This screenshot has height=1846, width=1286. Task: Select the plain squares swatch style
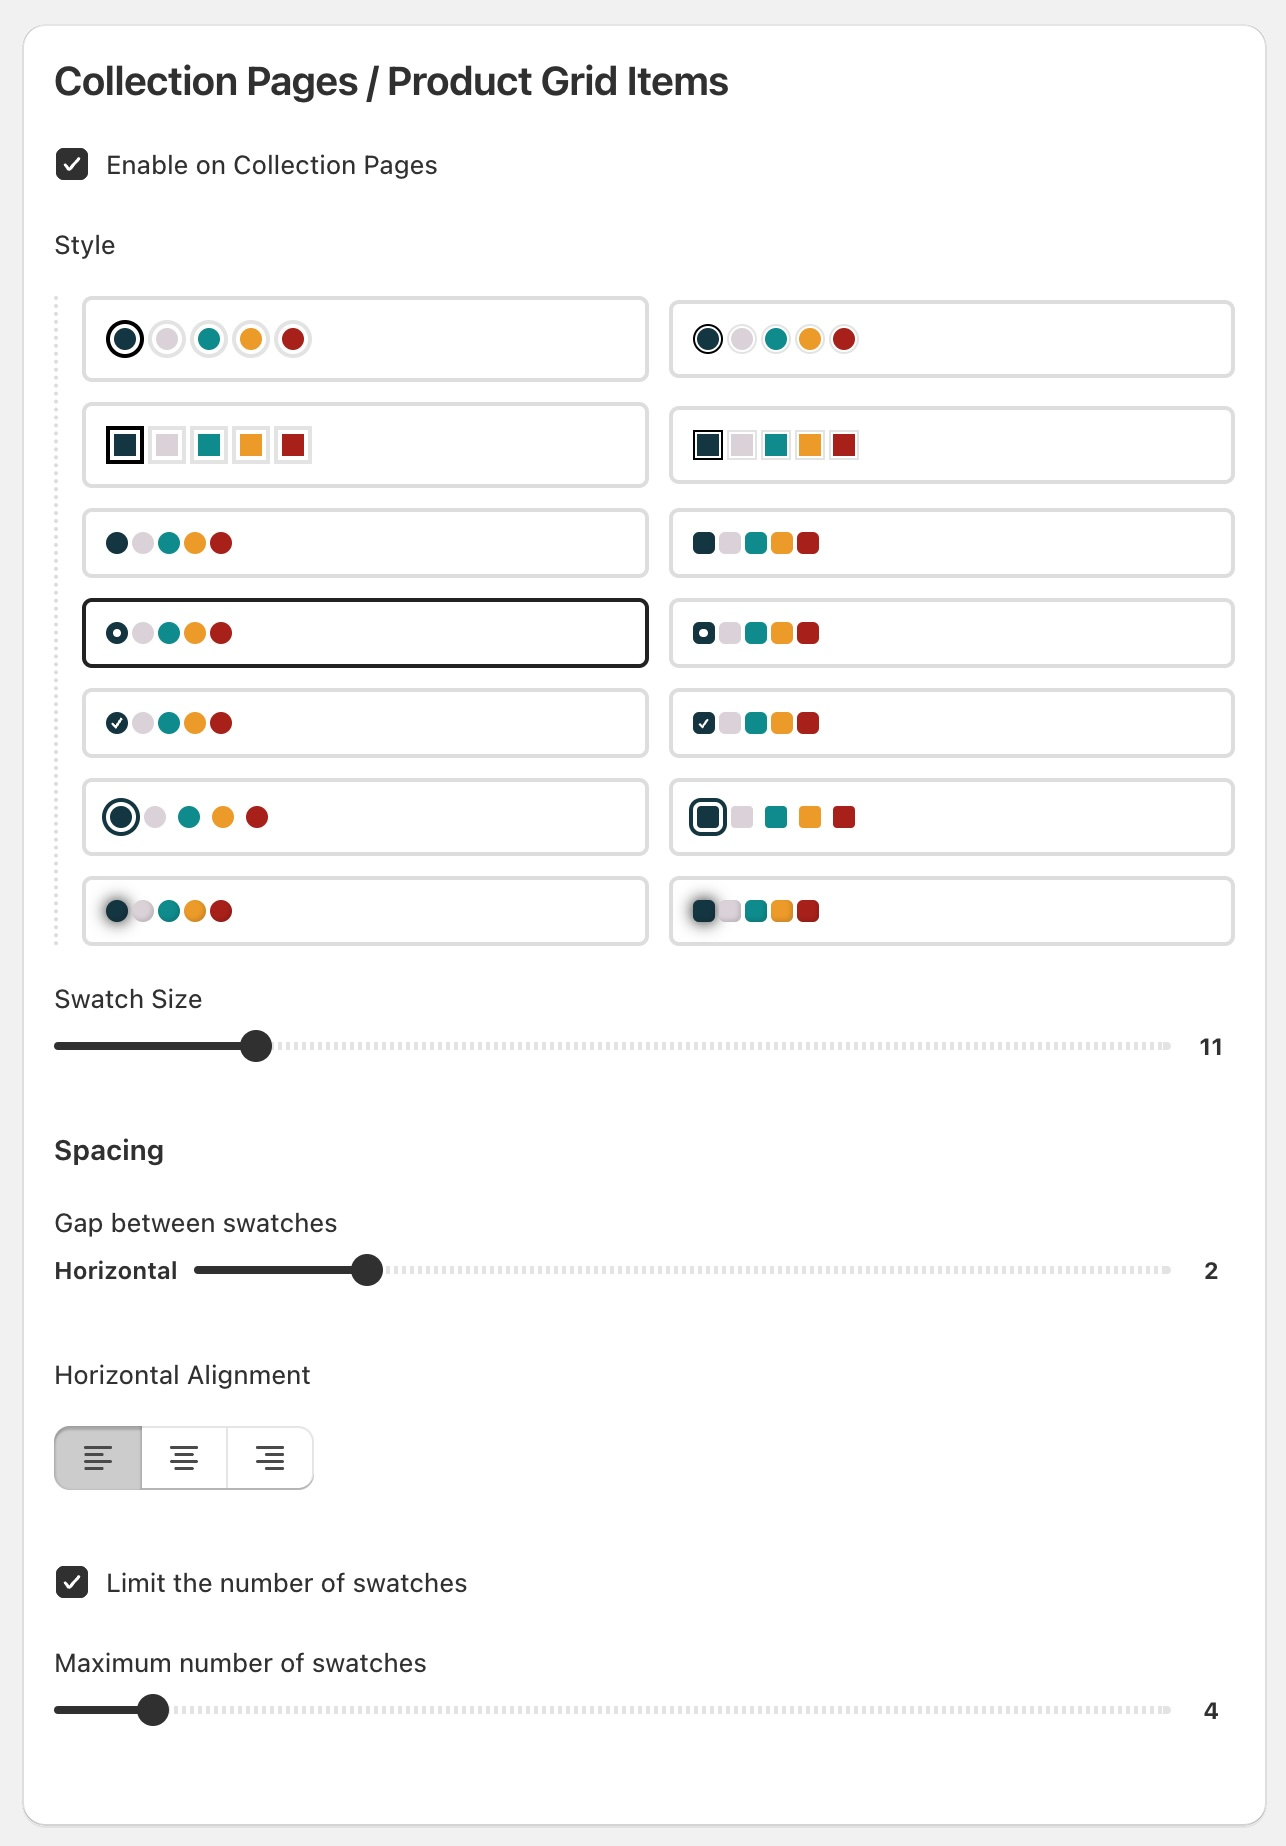click(950, 543)
